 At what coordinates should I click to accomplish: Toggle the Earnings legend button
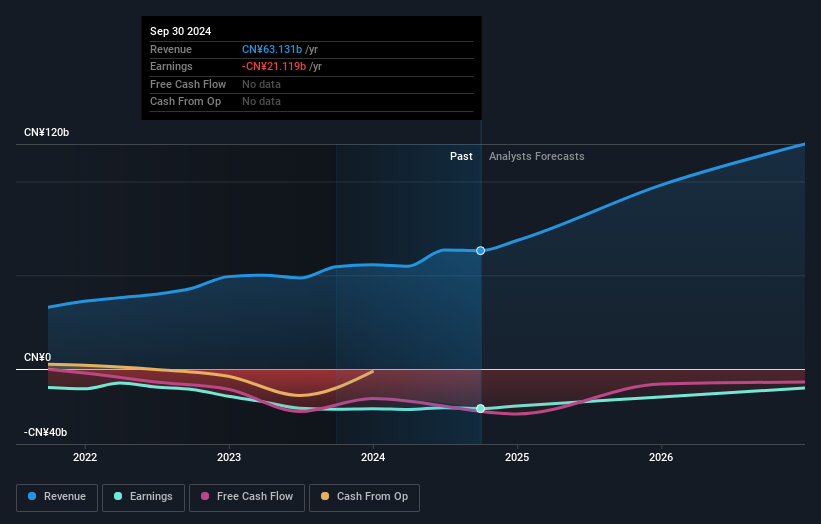pos(143,497)
